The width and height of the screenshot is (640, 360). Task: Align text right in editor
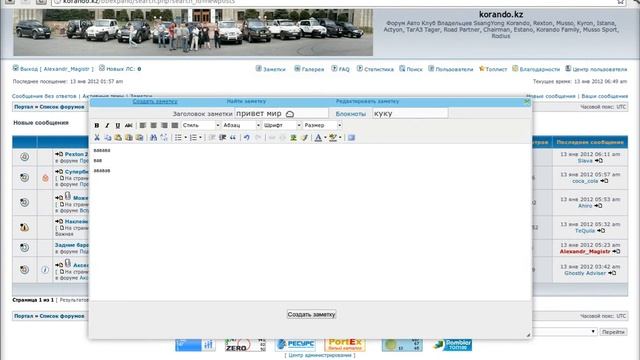click(164, 125)
